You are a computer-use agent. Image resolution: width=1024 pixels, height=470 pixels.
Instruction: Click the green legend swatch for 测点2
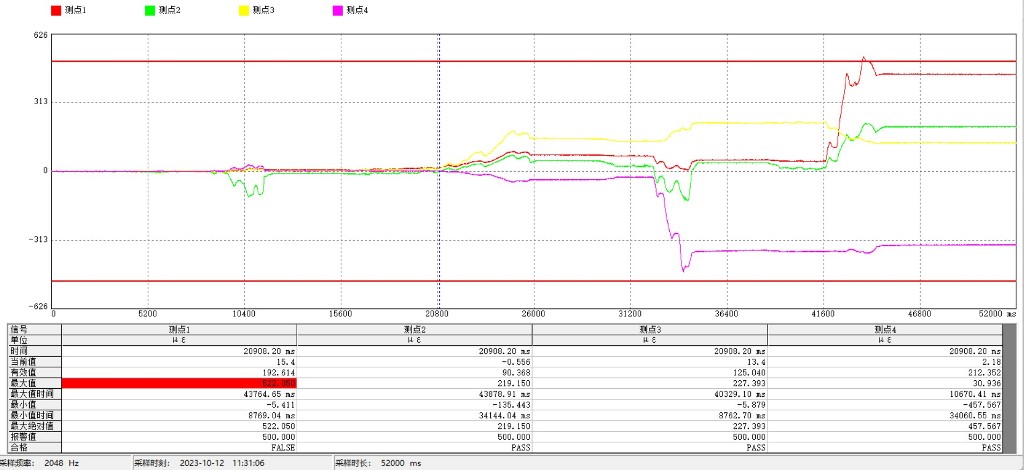point(150,10)
